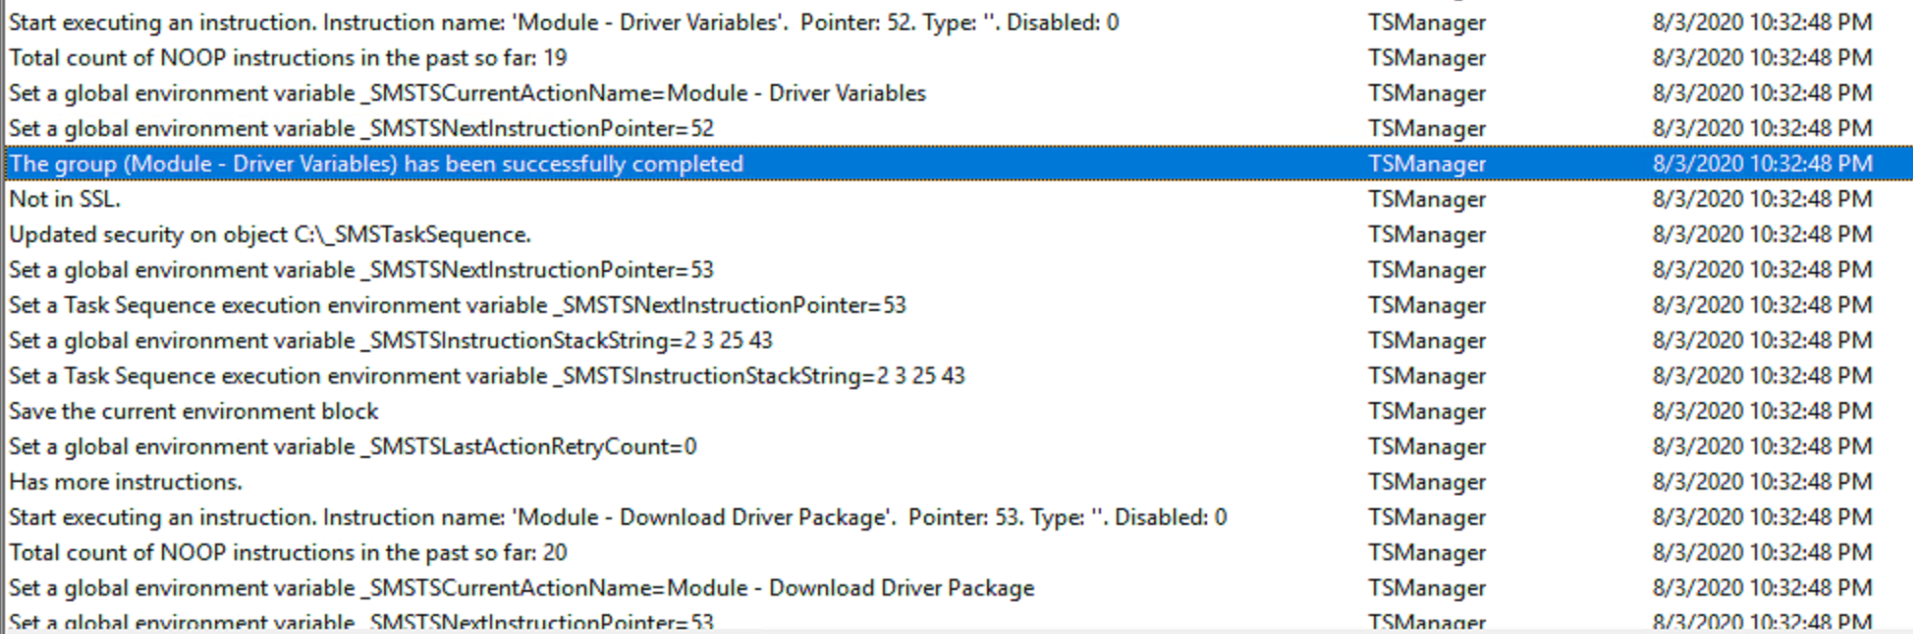Viewport: 1913px width, 634px height.
Task: Click the global _SMSTSInstructionStackString=2 3 25 43 entry
Action: pyautogui.click(x=390, y=341)
